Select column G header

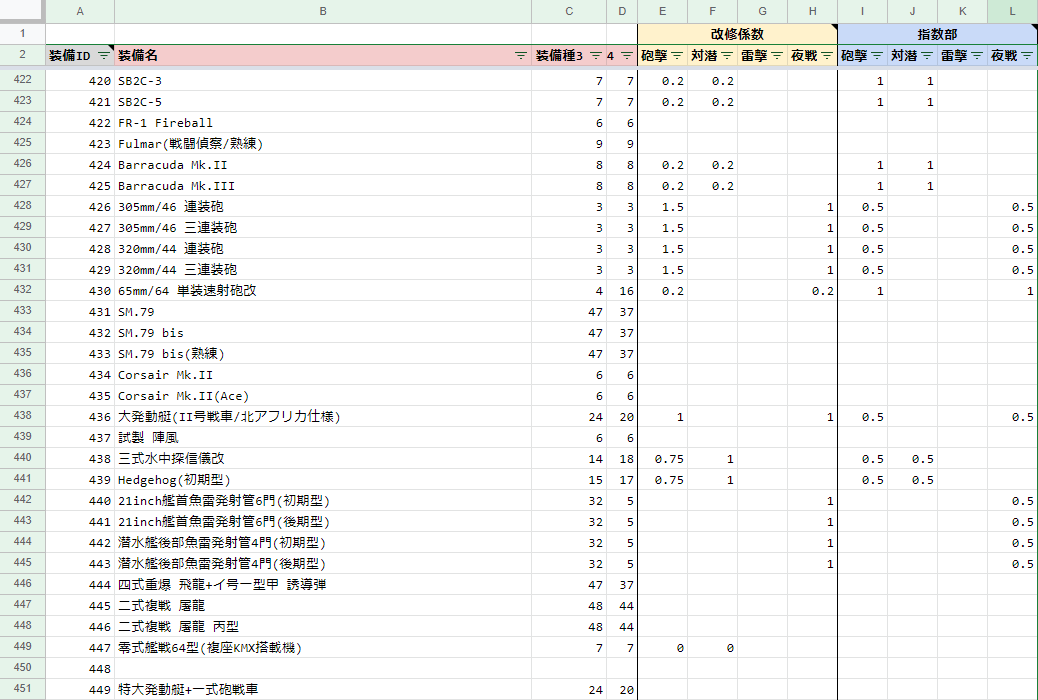763,11
